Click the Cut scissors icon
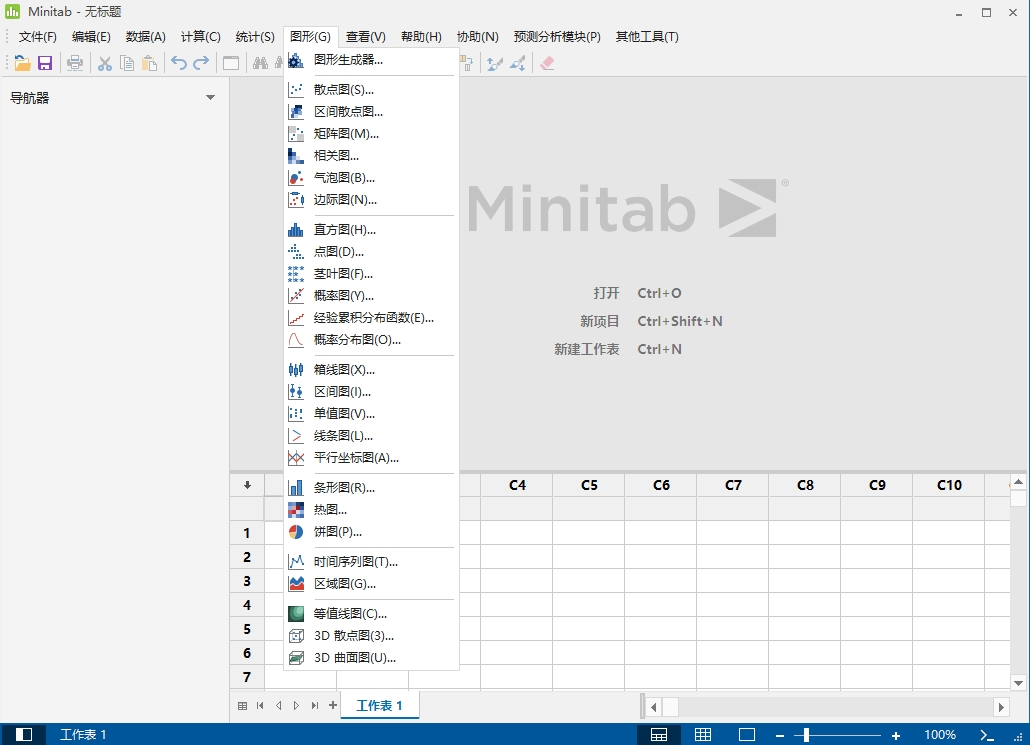This screenshot has width=1030, height=745. point(104,63)
